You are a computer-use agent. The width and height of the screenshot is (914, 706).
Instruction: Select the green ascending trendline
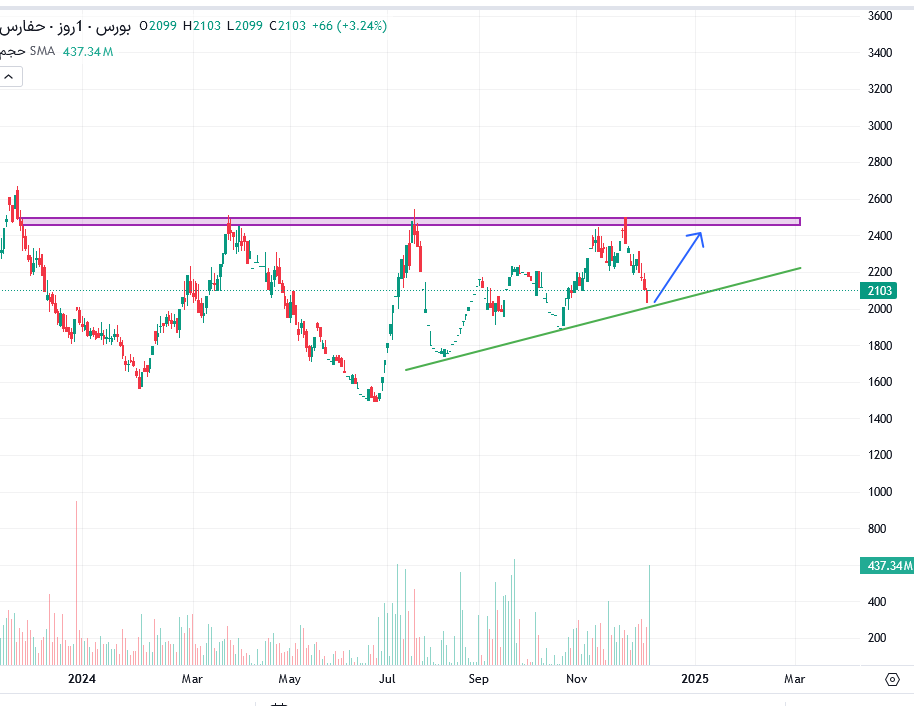click(603, 318)
